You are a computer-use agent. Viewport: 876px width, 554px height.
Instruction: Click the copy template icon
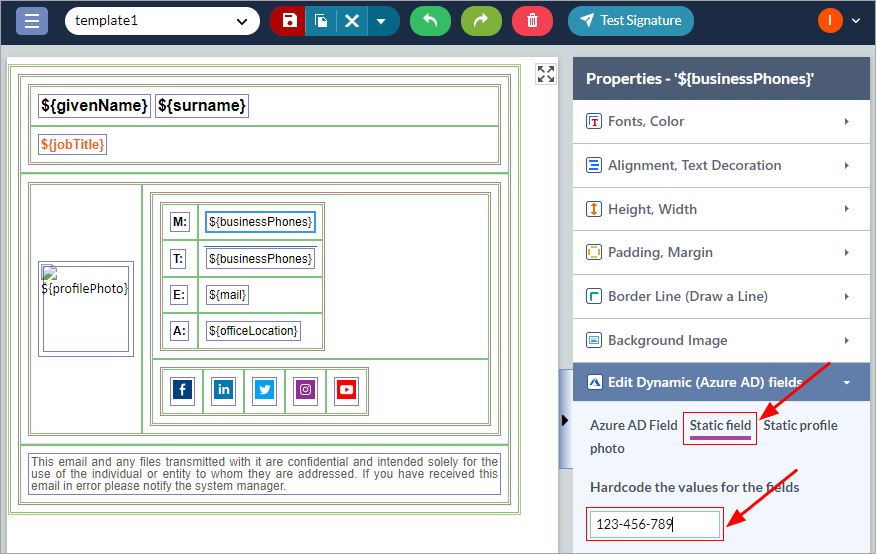[321, 21]
